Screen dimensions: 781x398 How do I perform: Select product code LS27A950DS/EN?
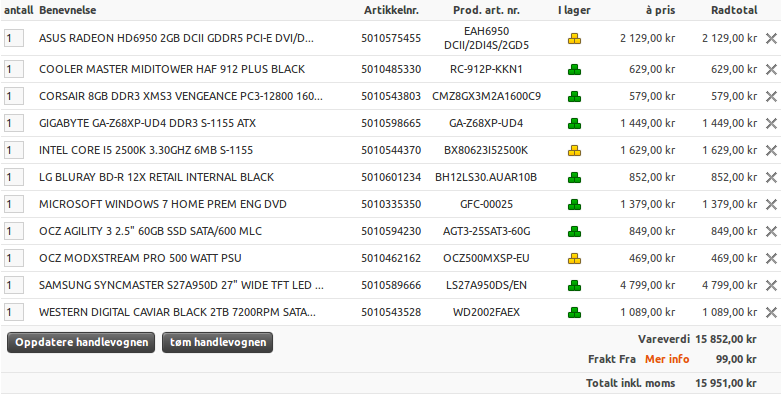pyautogui.click(x=486, y=285)
